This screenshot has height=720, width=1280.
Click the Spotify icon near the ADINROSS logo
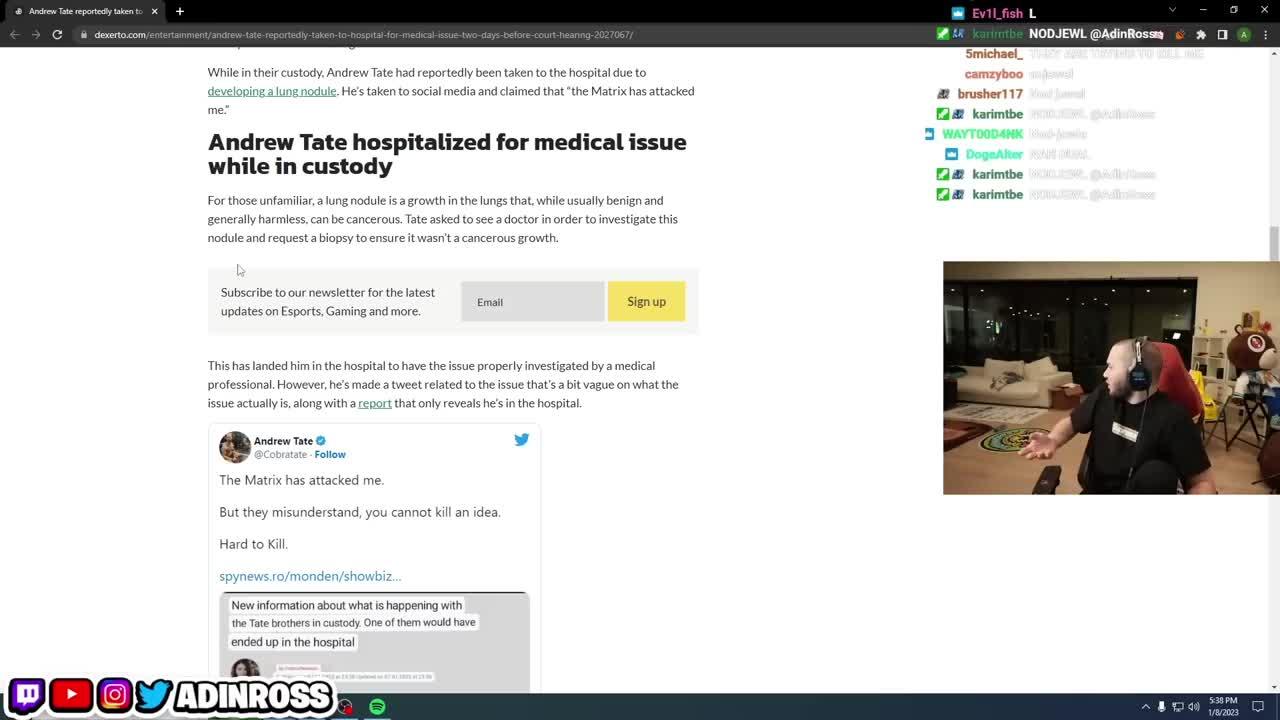pos(377,706)
